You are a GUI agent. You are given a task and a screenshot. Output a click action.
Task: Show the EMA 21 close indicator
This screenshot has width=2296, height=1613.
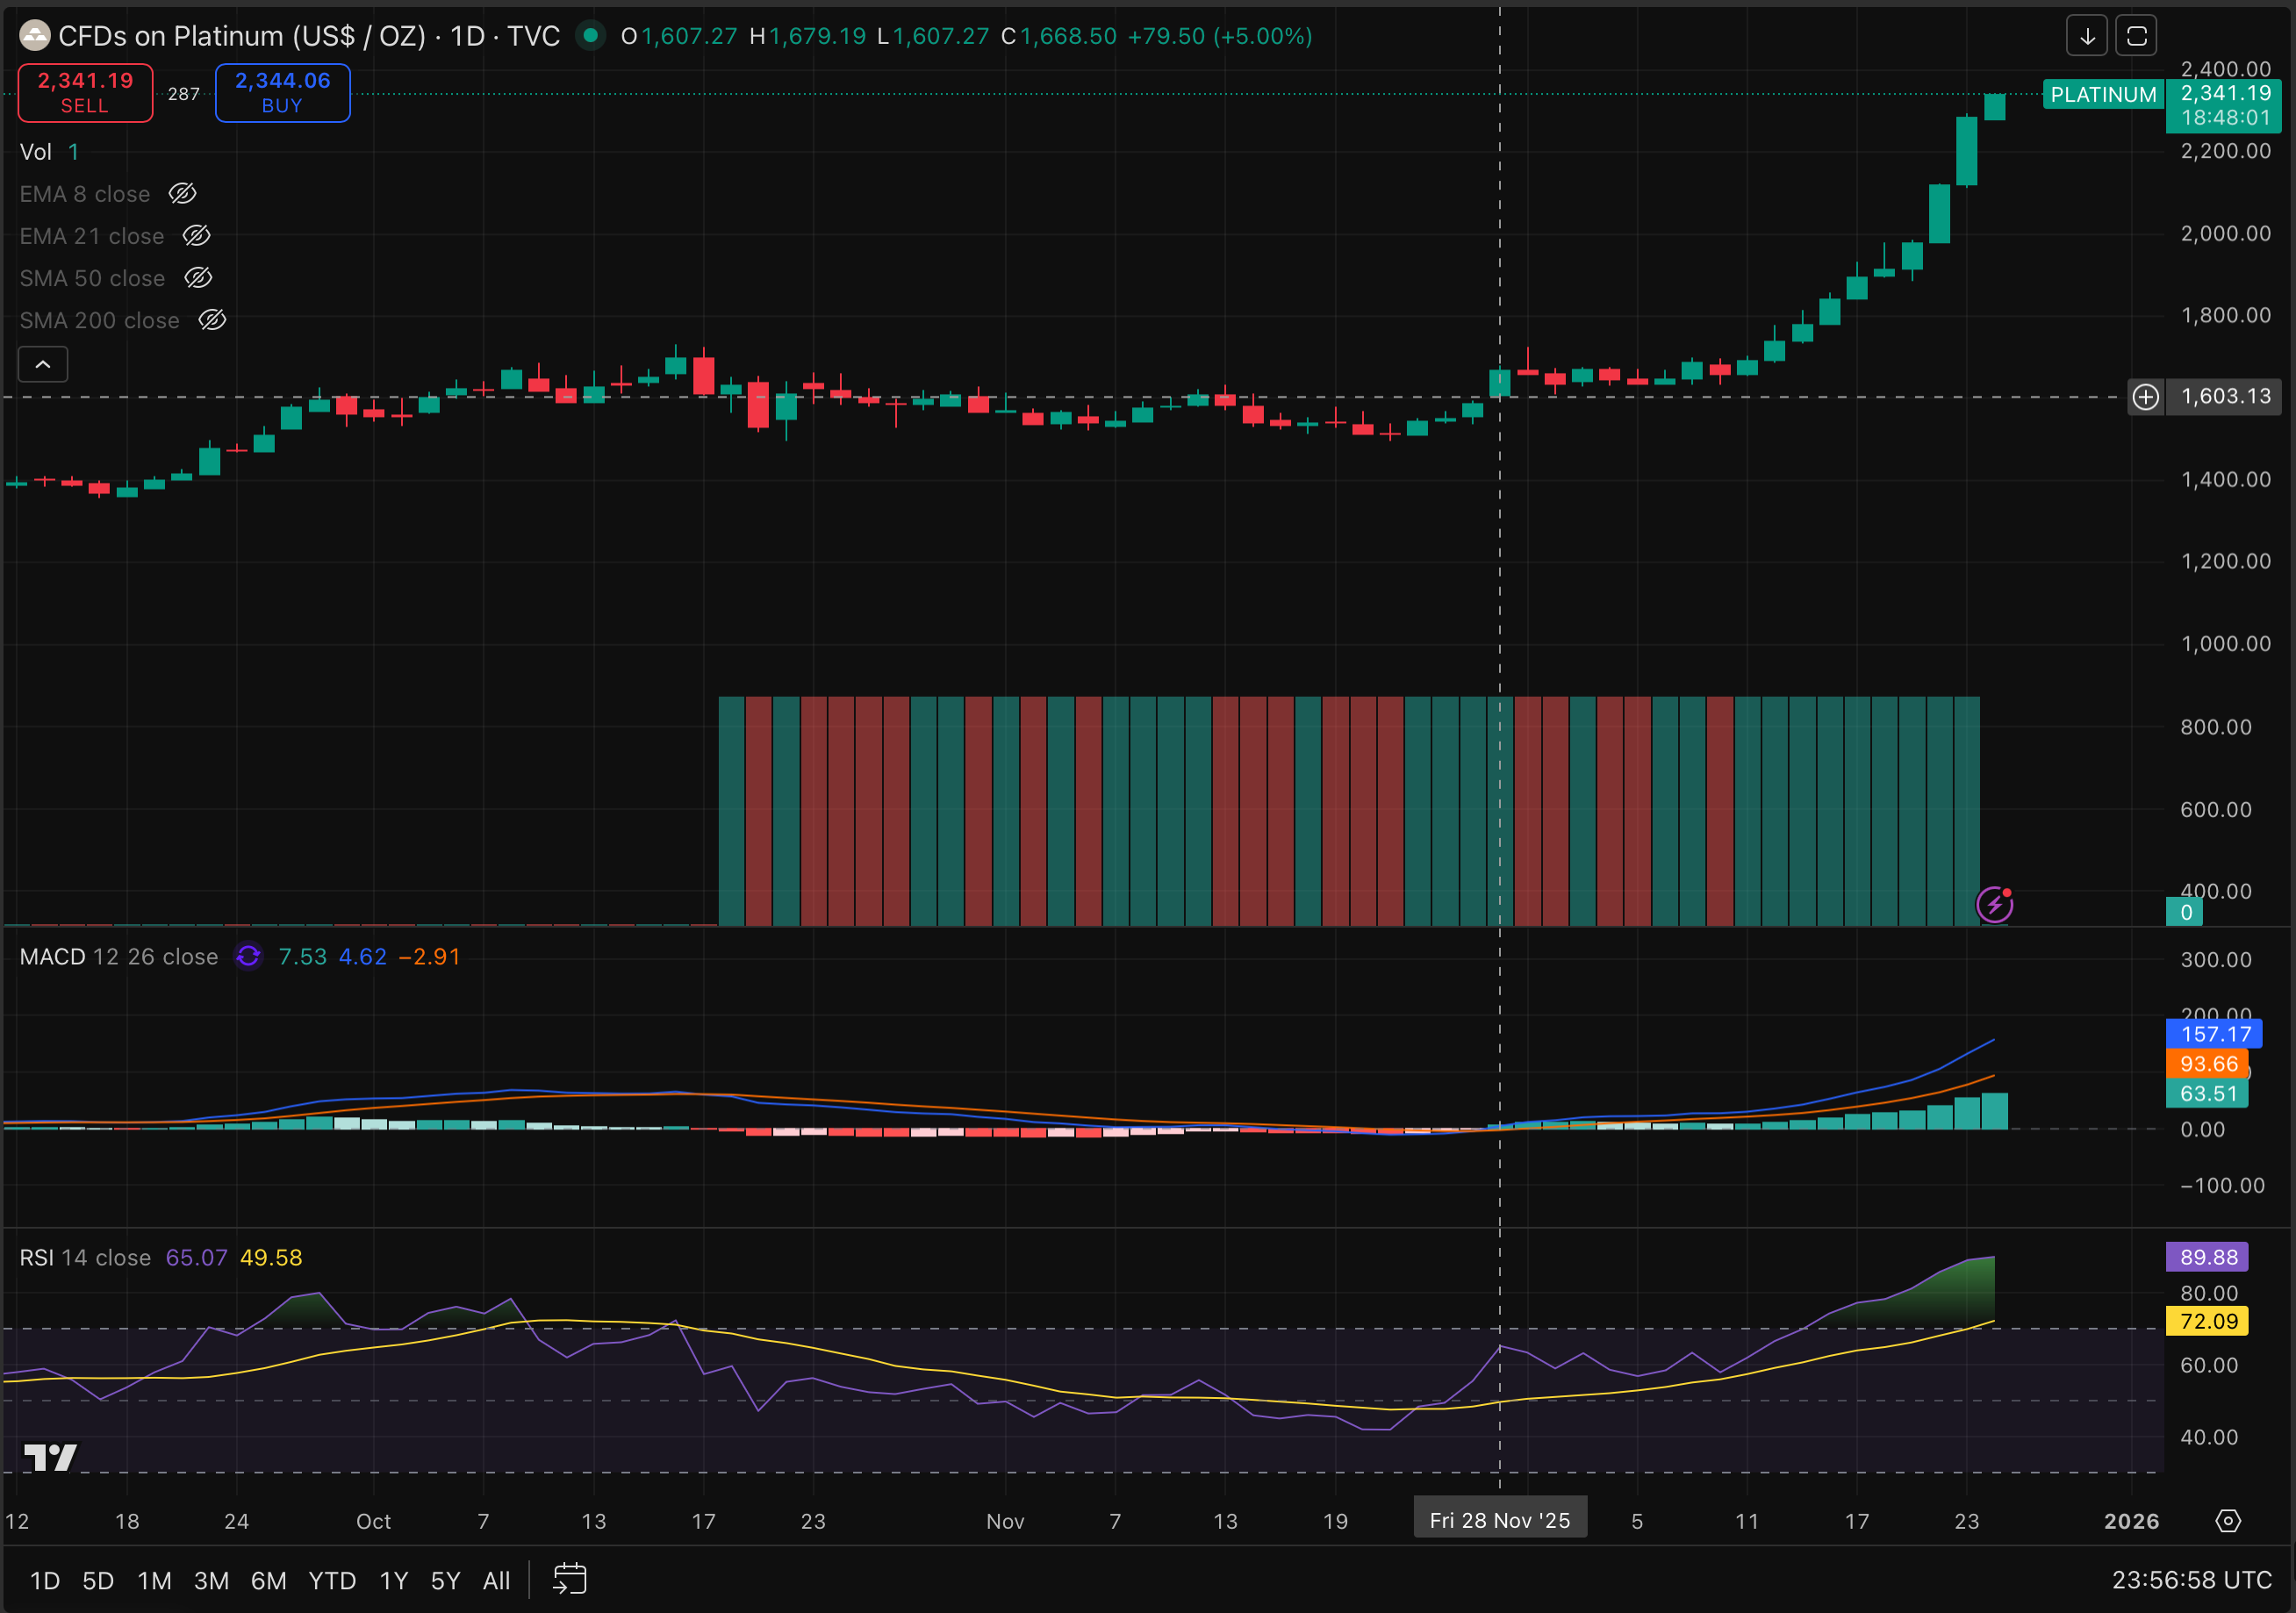click(x=196, y=236)
